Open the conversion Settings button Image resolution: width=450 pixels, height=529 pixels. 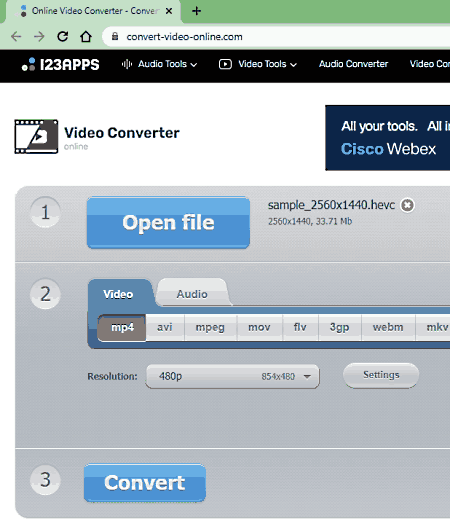[381, 375]
